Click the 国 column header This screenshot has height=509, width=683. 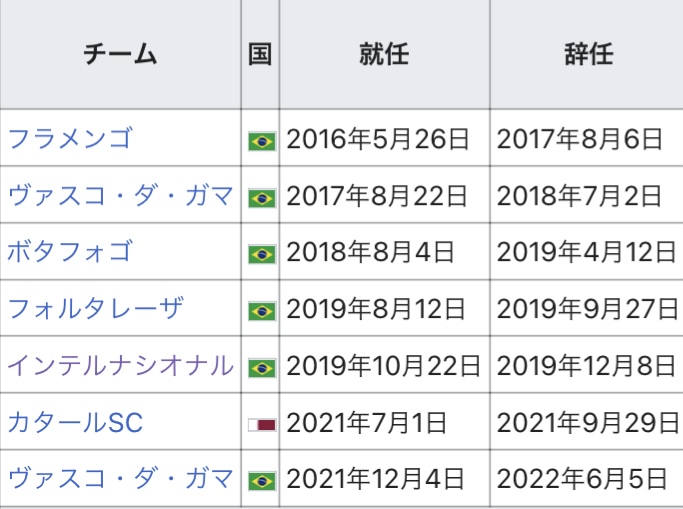tap(260, 55)
